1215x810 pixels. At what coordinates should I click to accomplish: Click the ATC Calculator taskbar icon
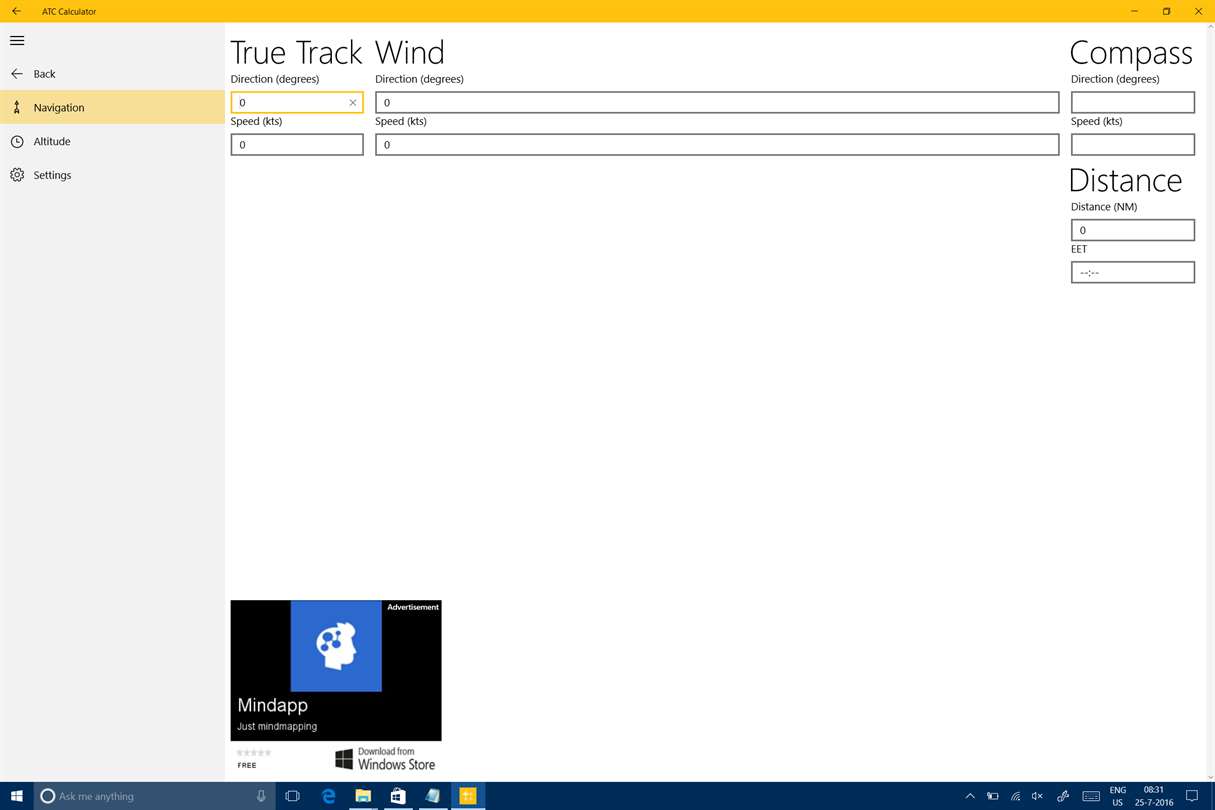point(467,796)
